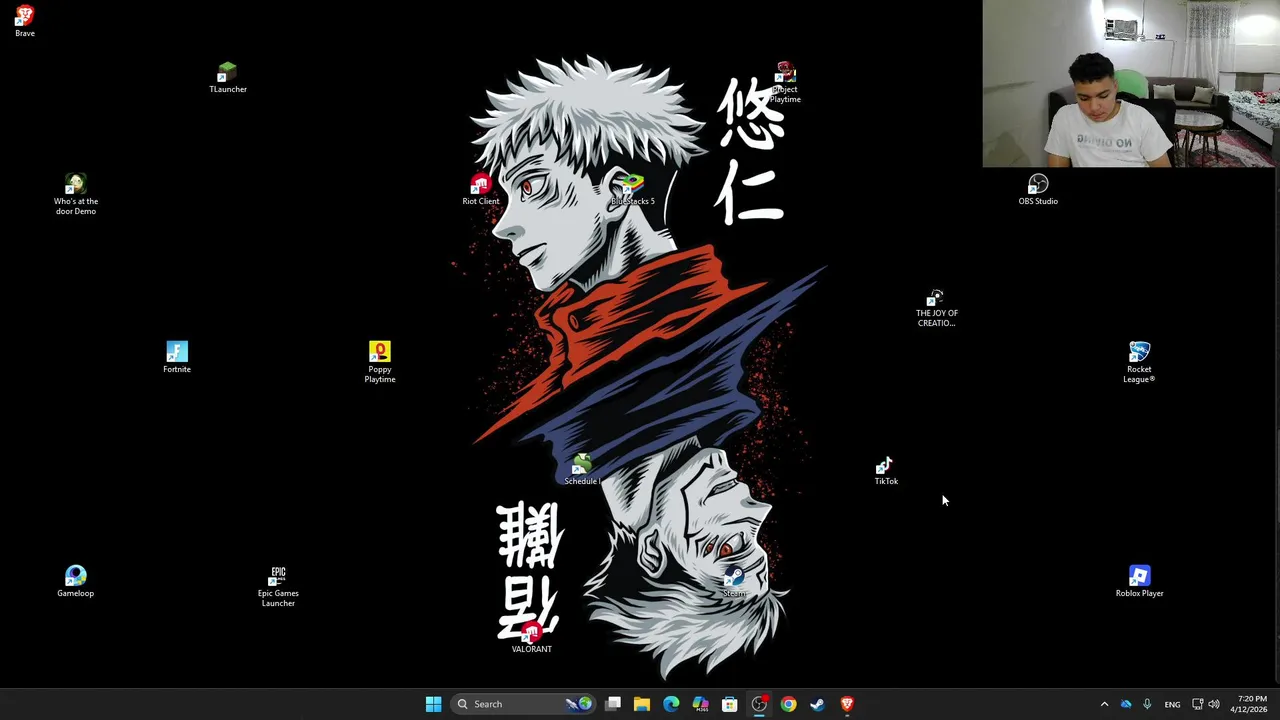This screenshot has width=1280, height=720.
Task: Open the volume speaker tray icon
Action: [x=1214, y=704]
